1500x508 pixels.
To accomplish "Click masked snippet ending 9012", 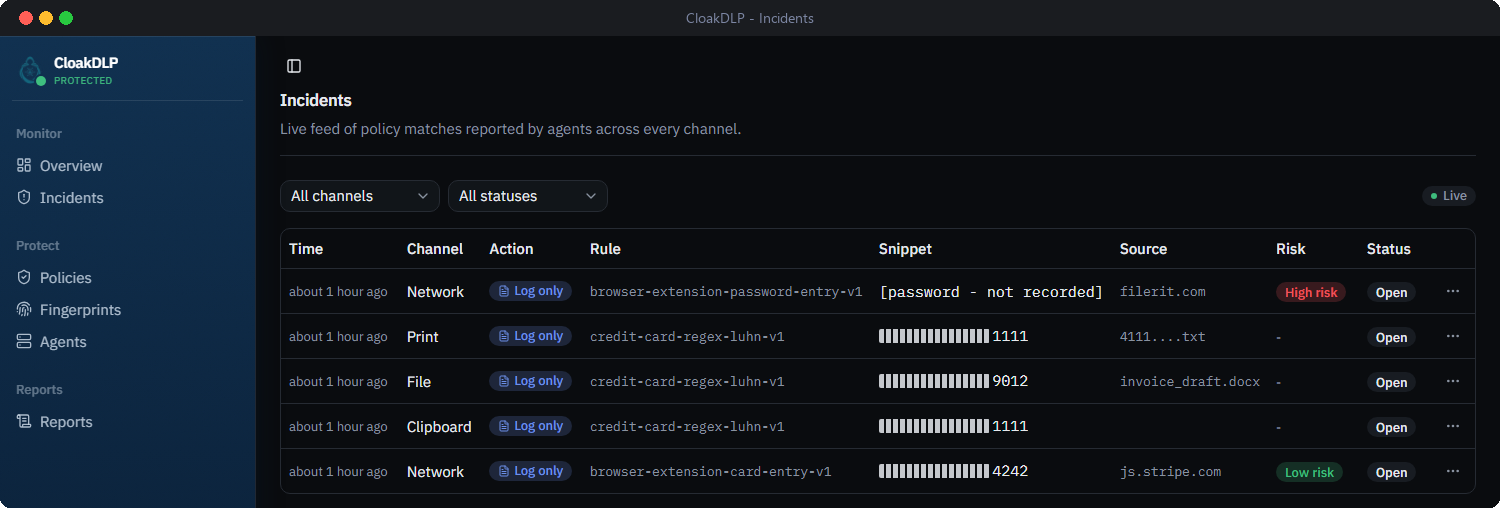I will pyautogui.click(x=953, y=381).
